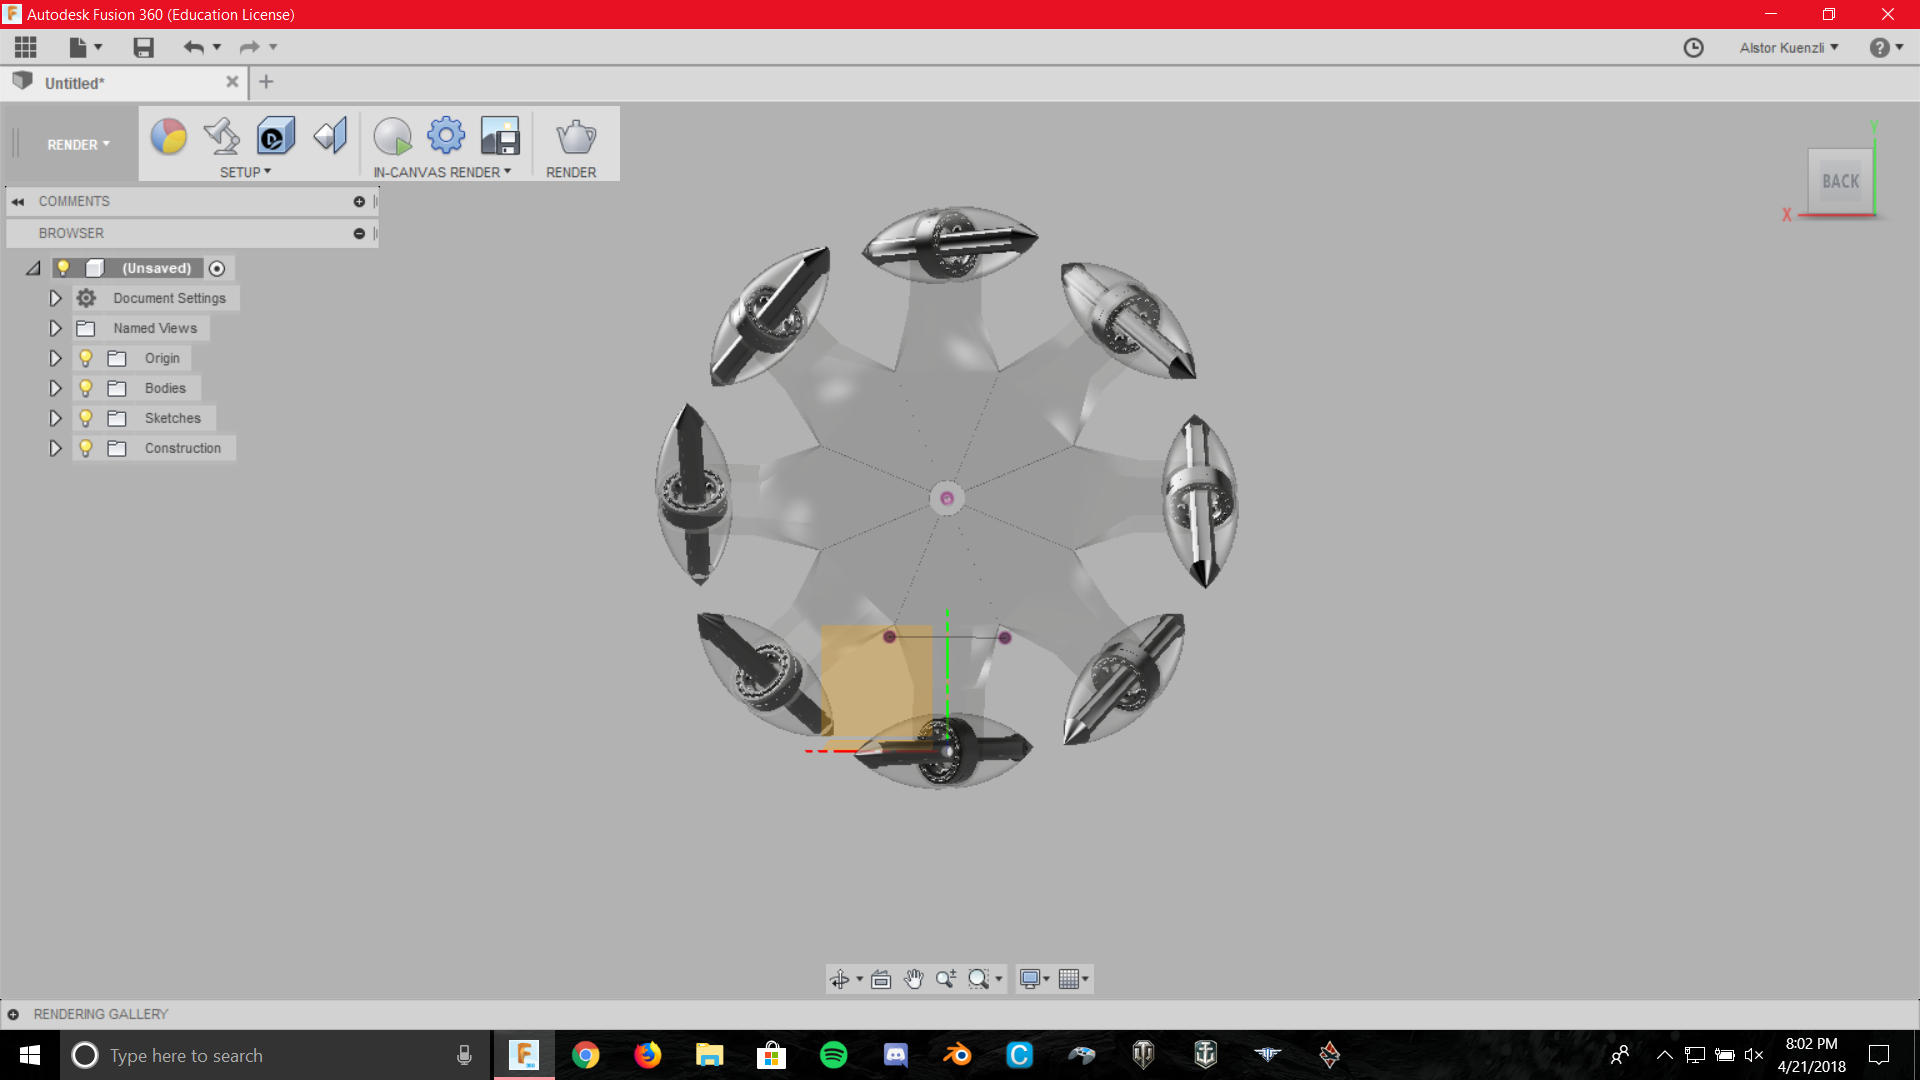Click the taskbar search box
This screenshot has width=1920, height=1080.
coord(275,1055)
